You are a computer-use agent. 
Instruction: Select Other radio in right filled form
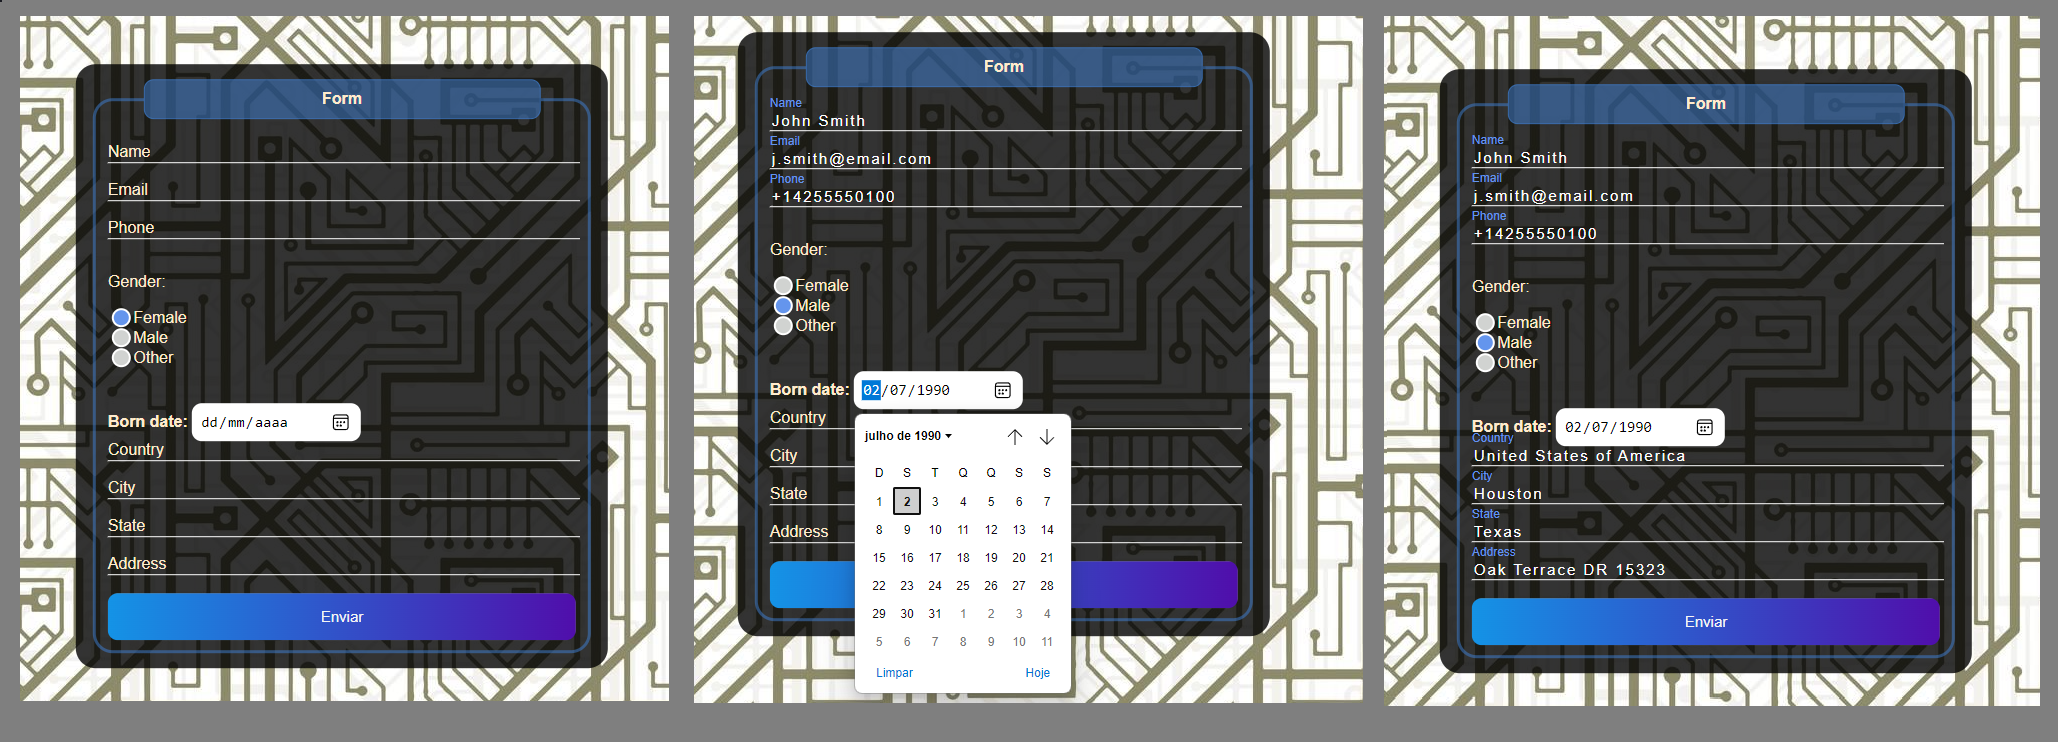(x=1485, y=363)
